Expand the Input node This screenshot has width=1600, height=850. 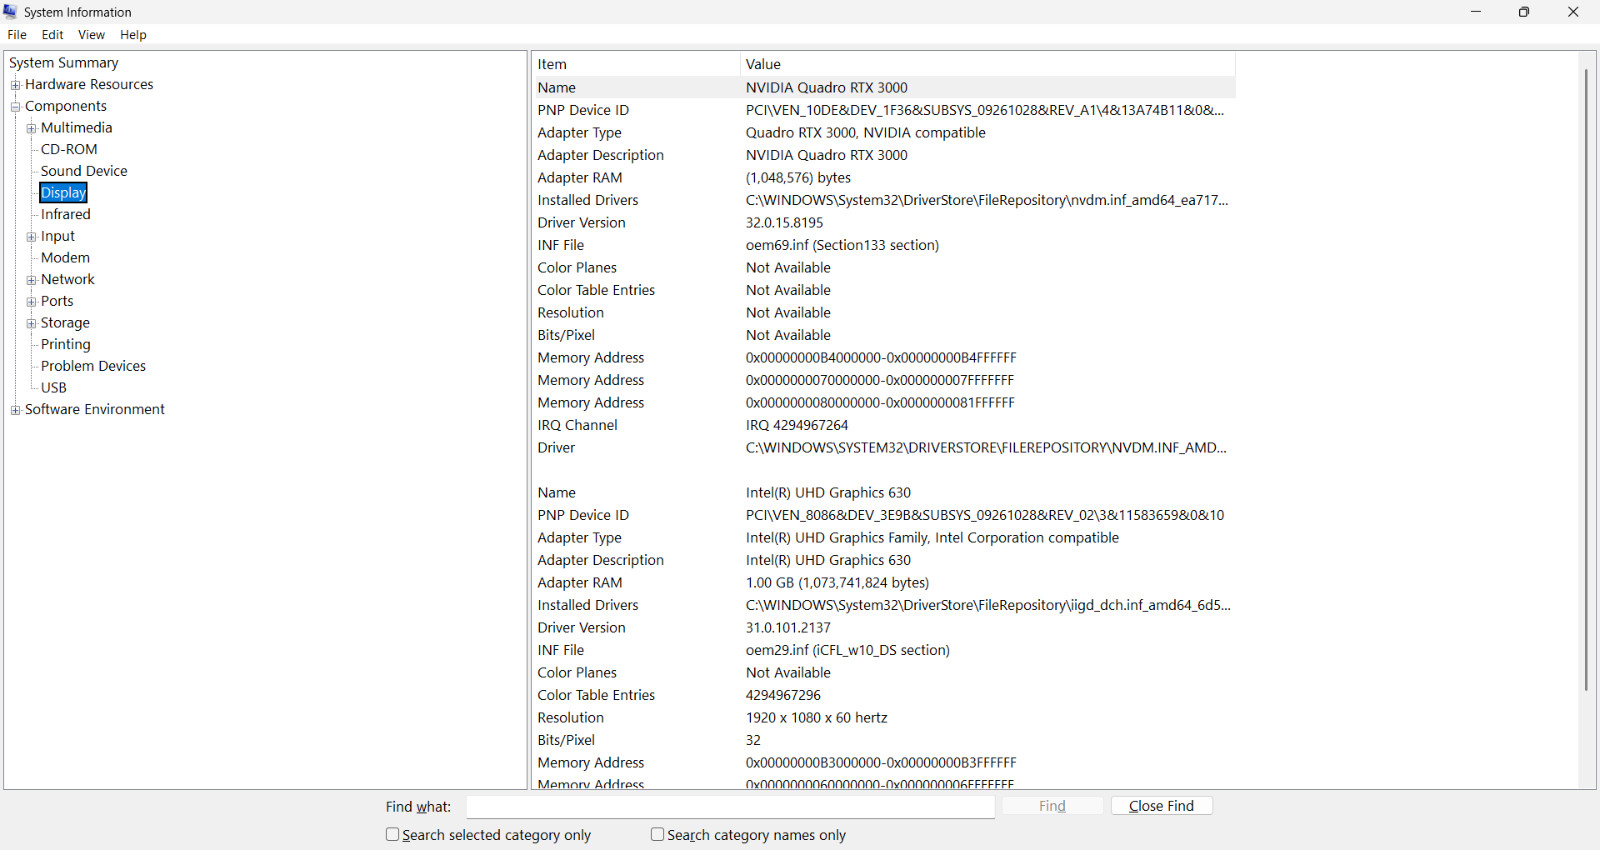[32, 237]
